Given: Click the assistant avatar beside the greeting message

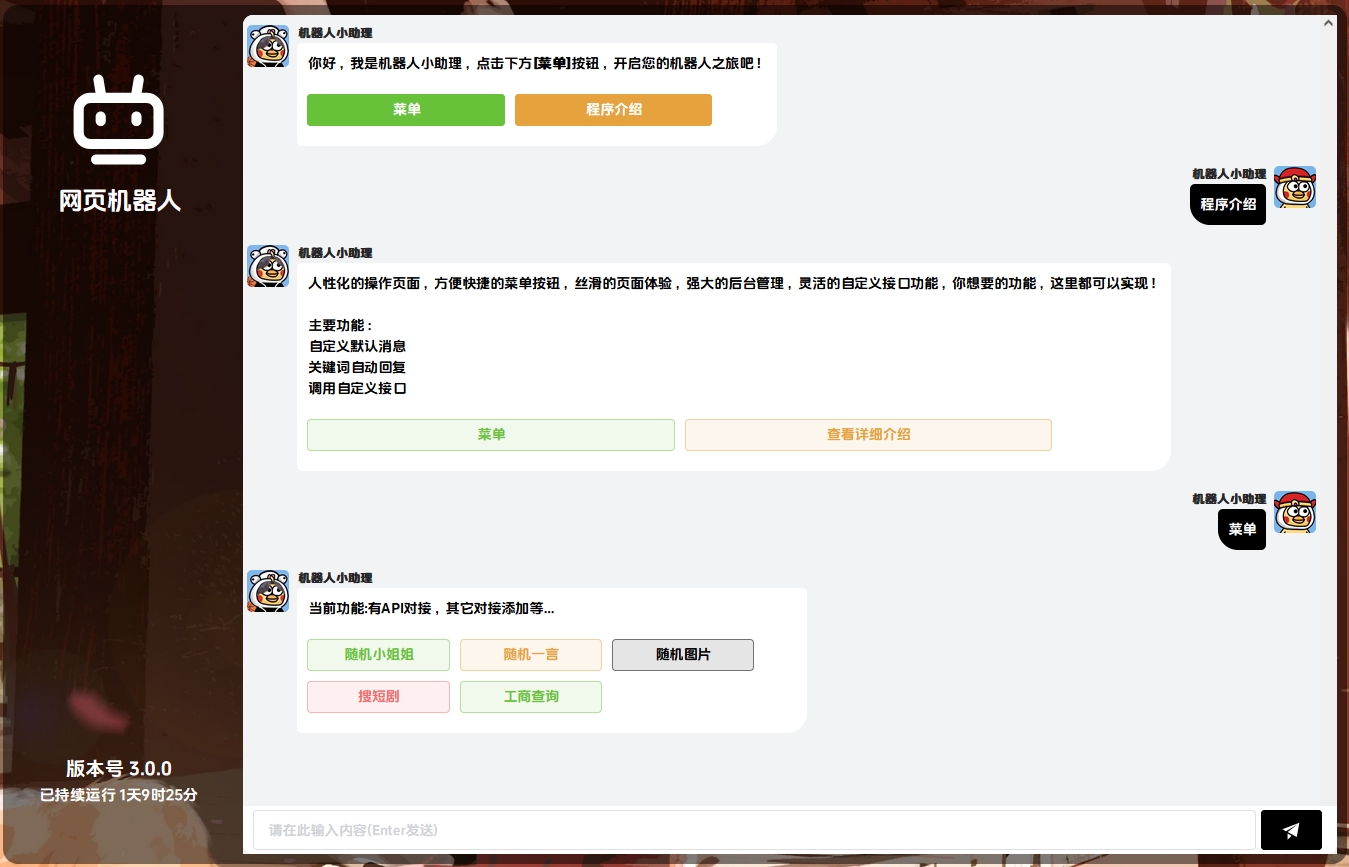Looking at the screenshot, I should [267, 45].
